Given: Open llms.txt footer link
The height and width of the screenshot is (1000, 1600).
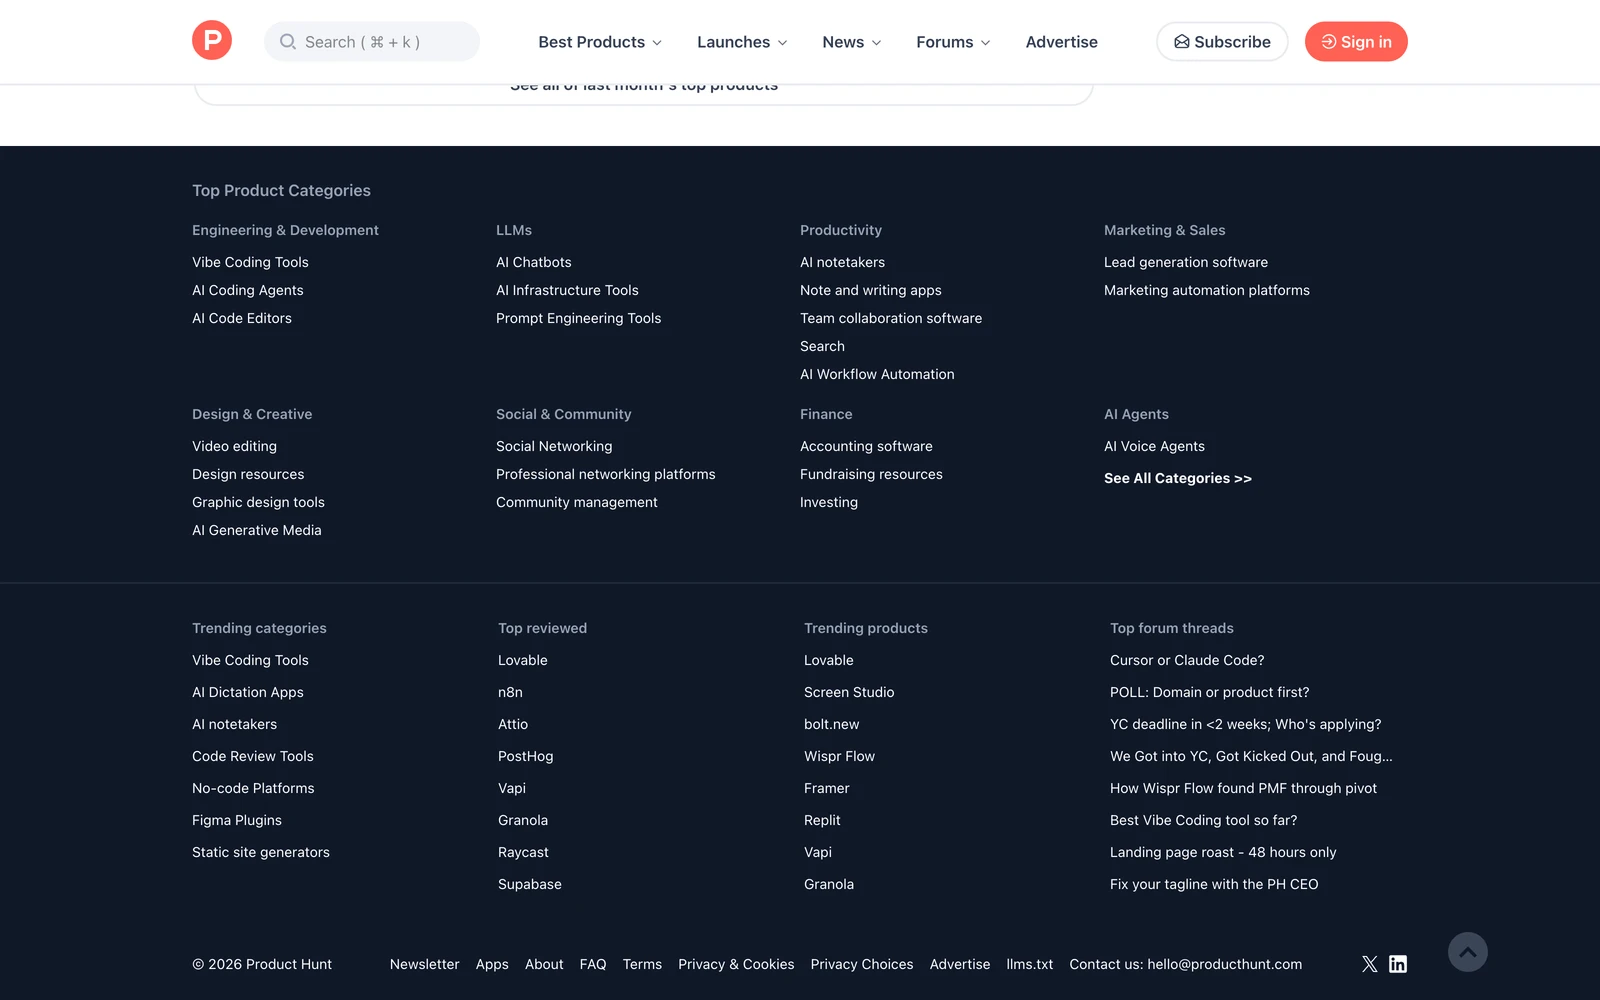Looking at the screenshot, I should click(1030, 964).
